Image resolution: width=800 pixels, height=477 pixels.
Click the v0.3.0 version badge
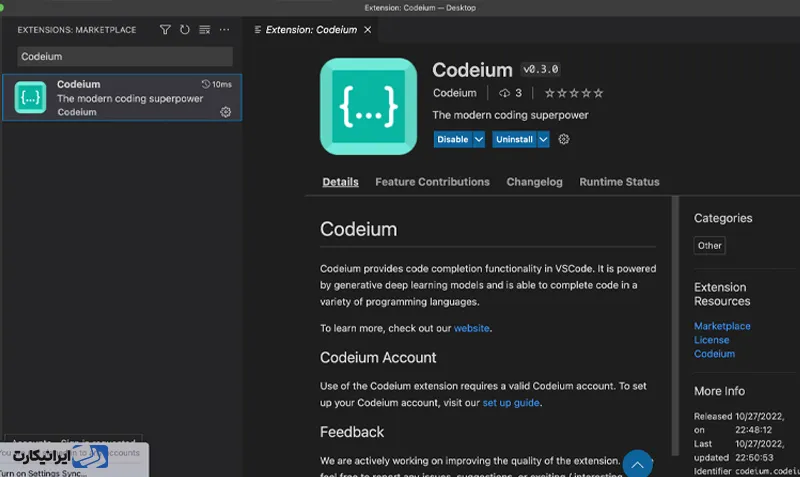point(541,69)
